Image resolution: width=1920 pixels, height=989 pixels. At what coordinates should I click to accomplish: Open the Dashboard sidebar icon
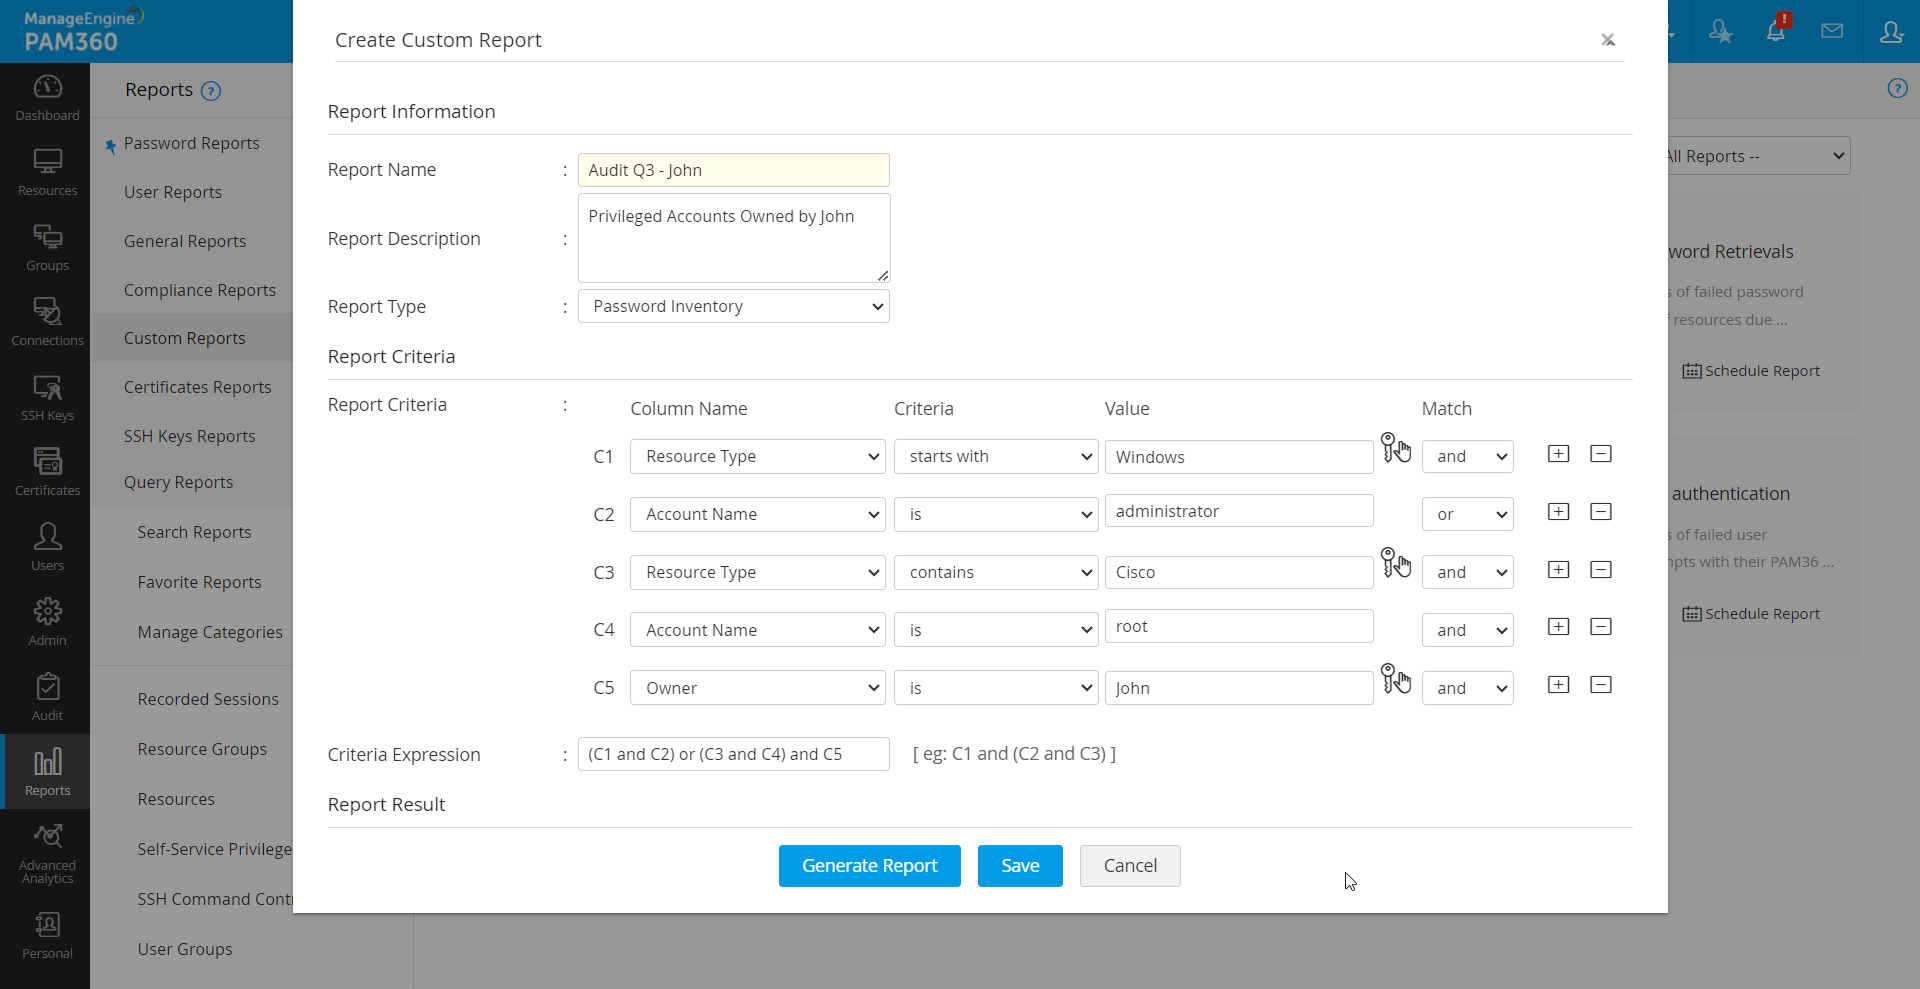tap(47, 98)
